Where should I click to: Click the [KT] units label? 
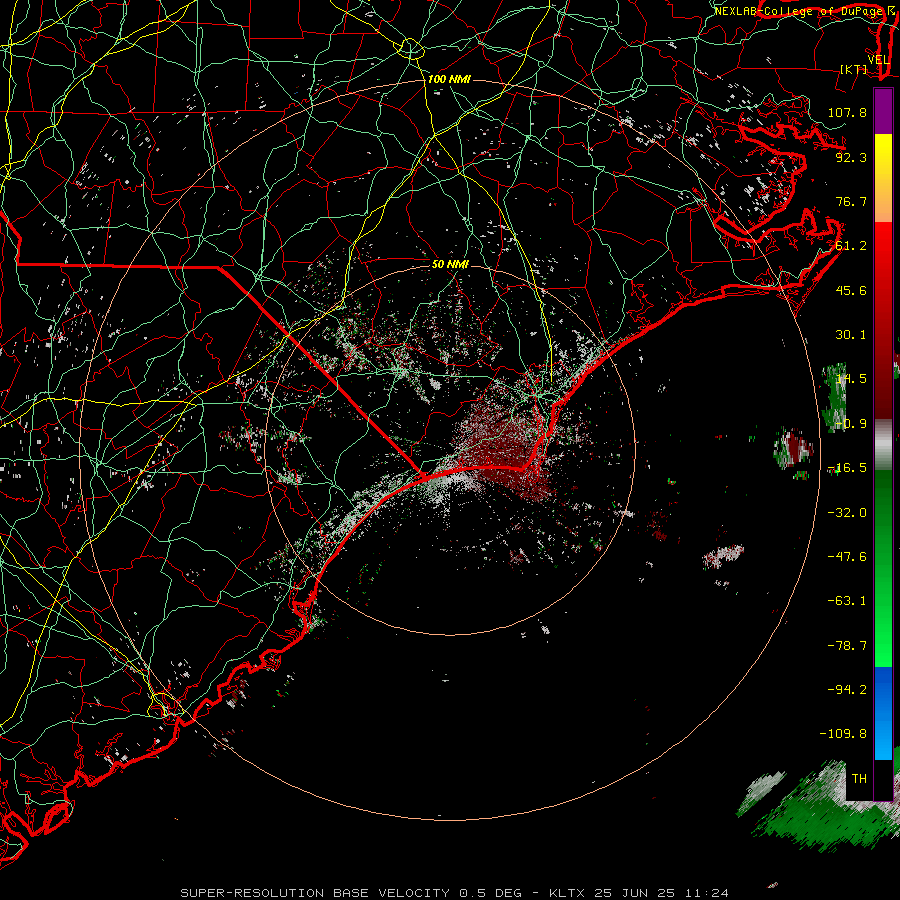coord(854,69)
